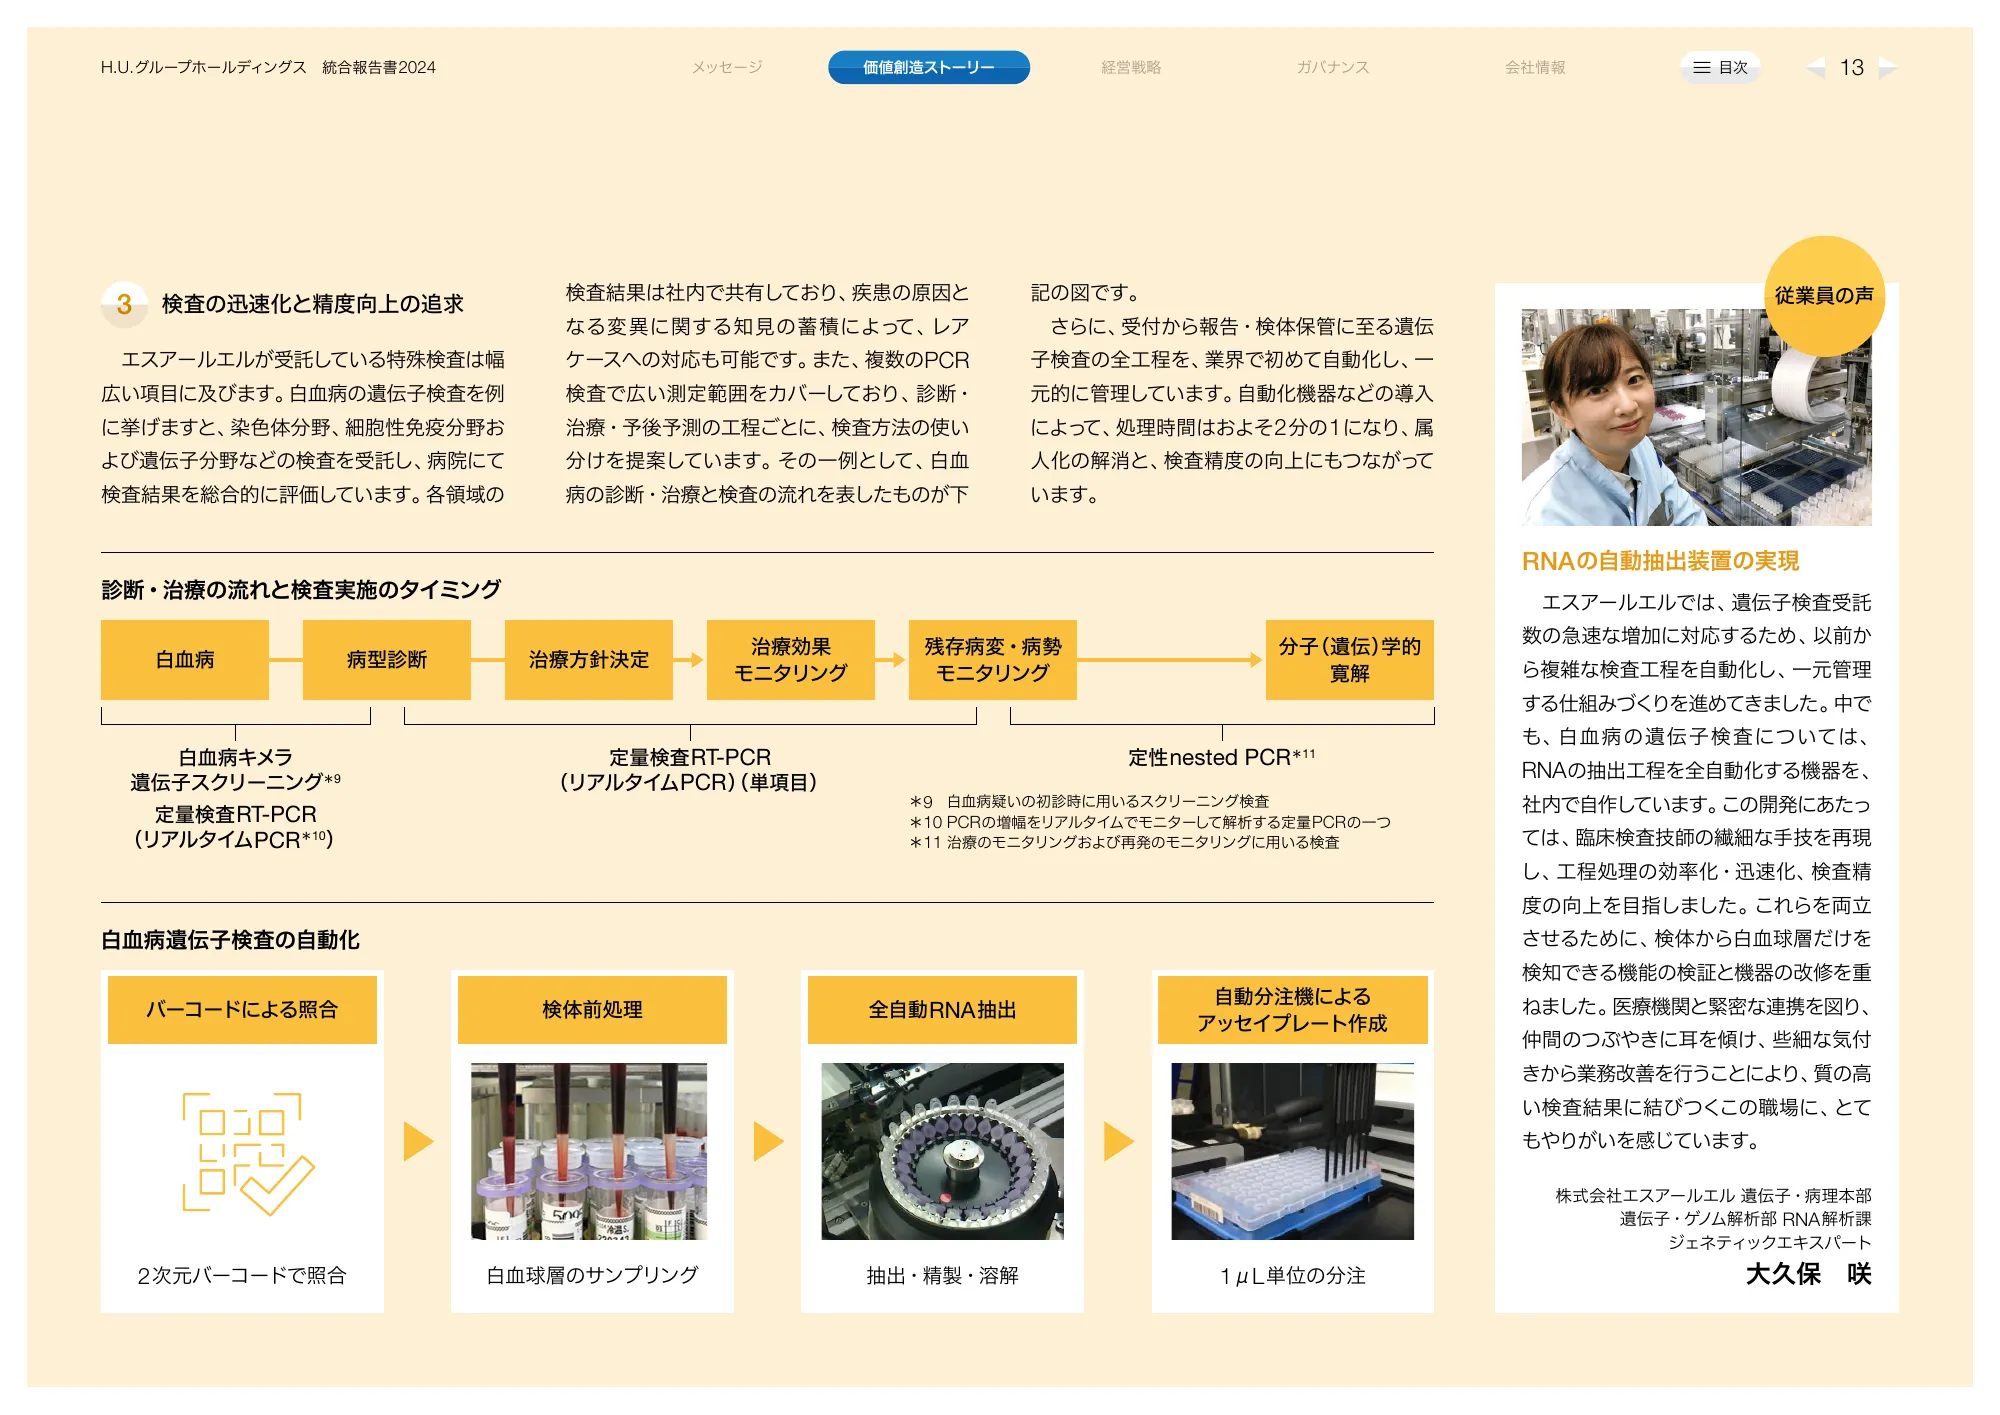Viewport: 2000px width, 1415px height.
Task: Click the 治療方針決定 flow box
Action: tap(588, 660)
